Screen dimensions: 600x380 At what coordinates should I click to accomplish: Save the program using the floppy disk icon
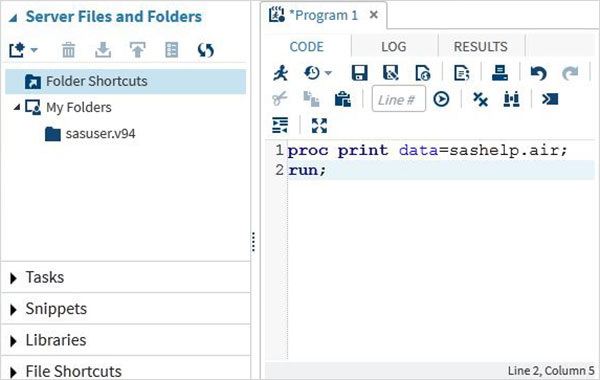pyautogui.click(x=359, y=73)
